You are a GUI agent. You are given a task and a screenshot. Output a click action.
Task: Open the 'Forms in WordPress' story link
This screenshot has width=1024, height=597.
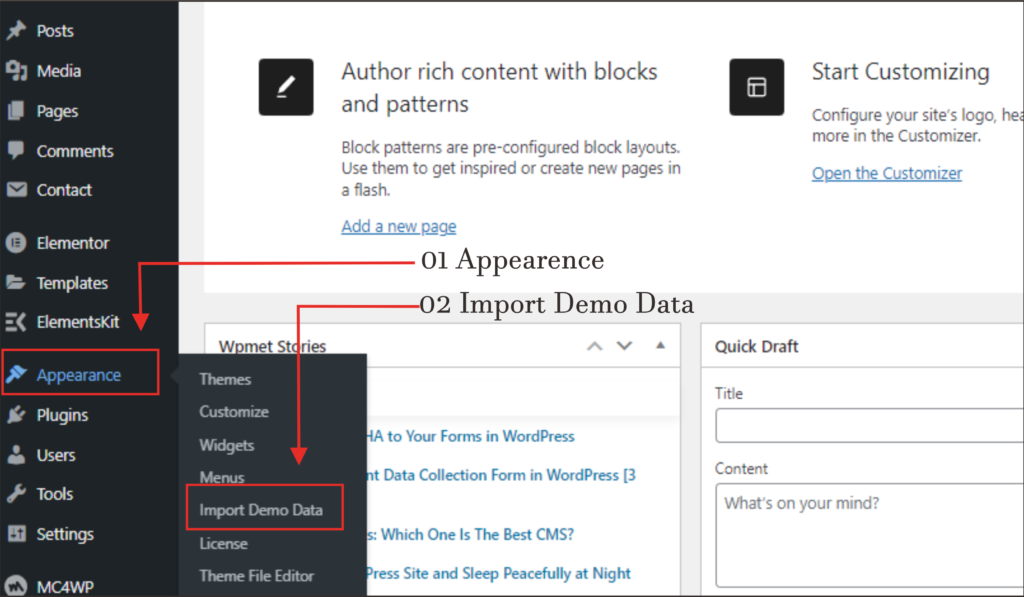(470, 436)
